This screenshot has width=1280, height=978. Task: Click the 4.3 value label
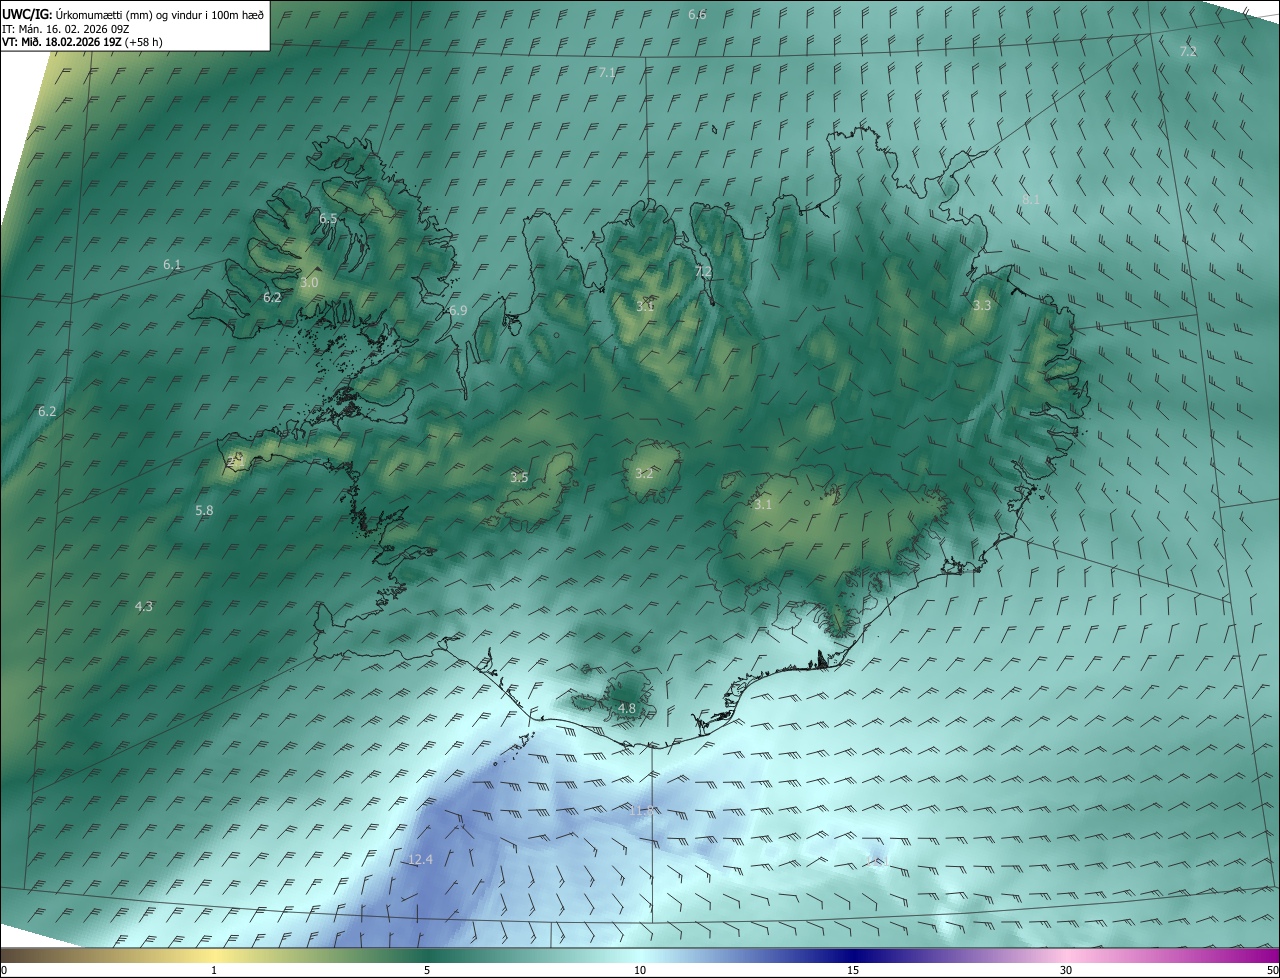[144, 606]
